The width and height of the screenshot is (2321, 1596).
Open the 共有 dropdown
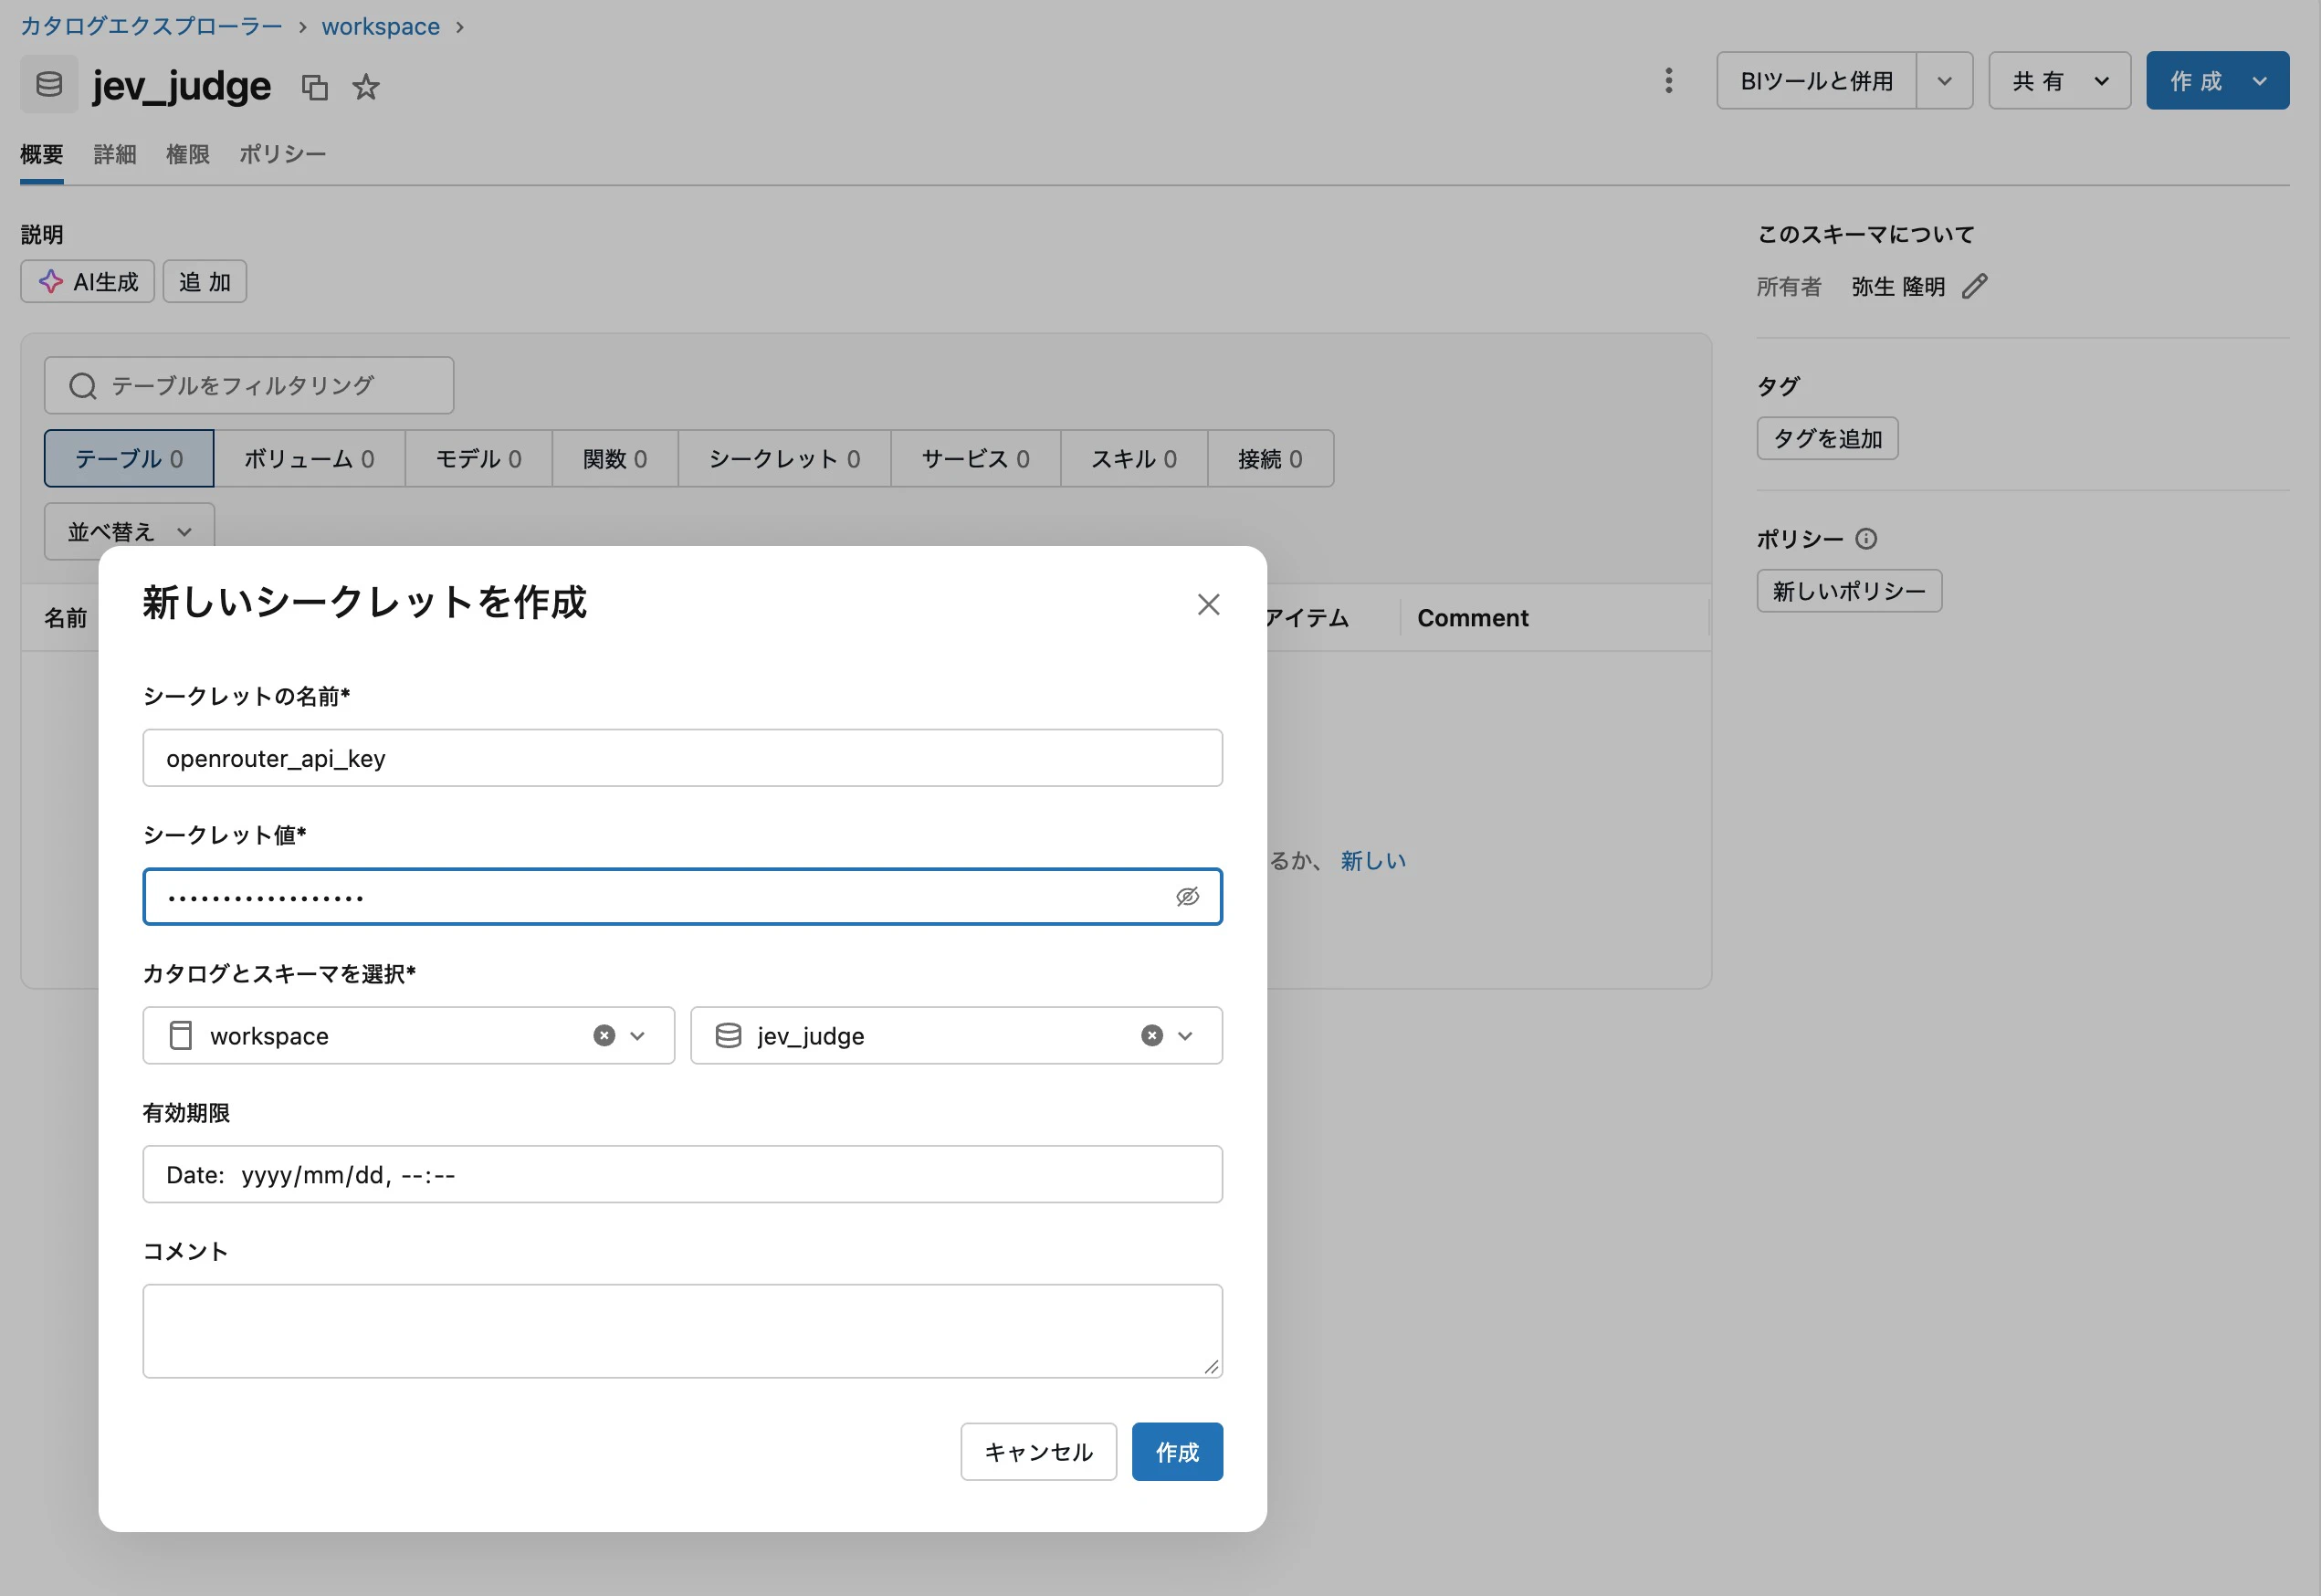[x=2060, y=81]
